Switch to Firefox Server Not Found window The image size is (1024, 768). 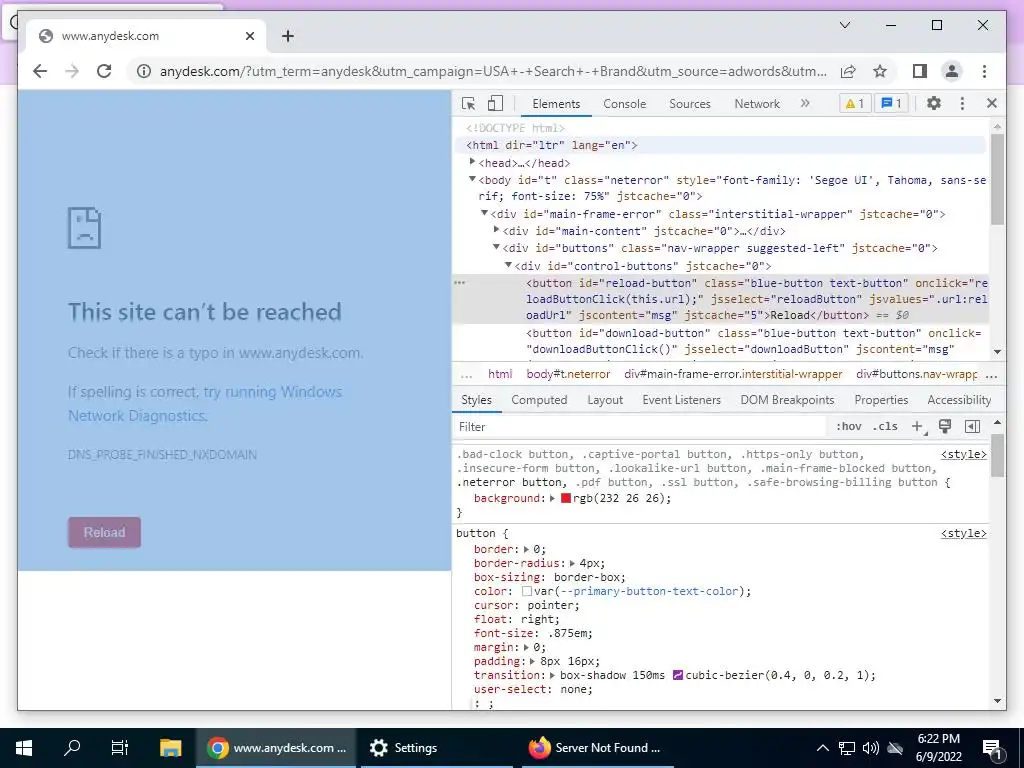click(596, 748)
